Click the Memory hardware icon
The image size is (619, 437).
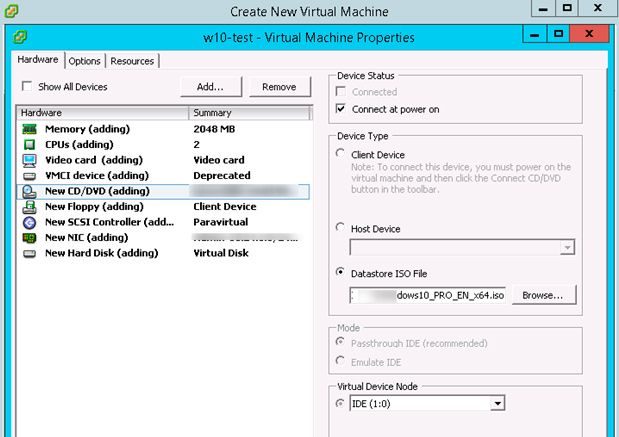(30, 129)
